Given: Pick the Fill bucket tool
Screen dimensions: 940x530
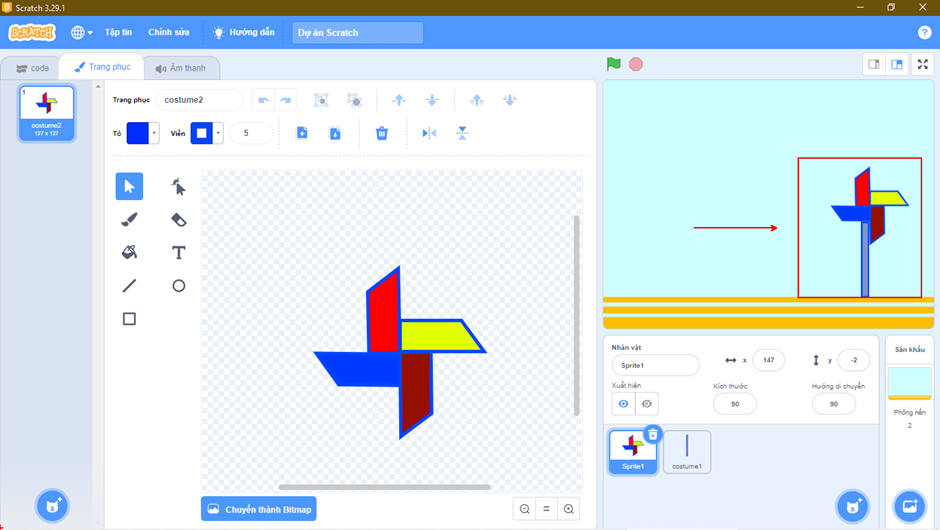Looking at the screenshot, I should click(x=129, y=252).
